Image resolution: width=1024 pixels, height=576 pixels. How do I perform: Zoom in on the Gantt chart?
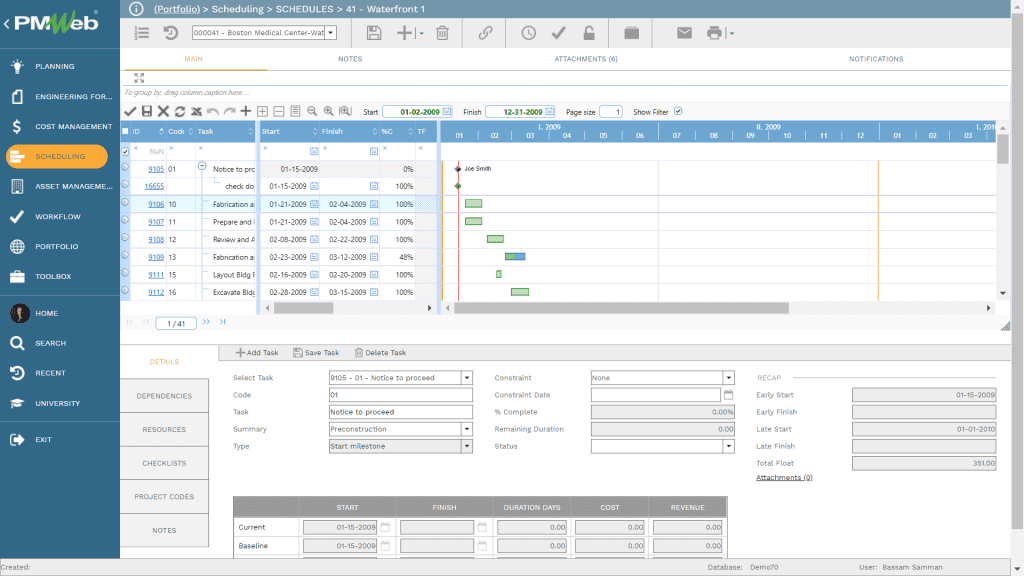[x=328, y=112]
